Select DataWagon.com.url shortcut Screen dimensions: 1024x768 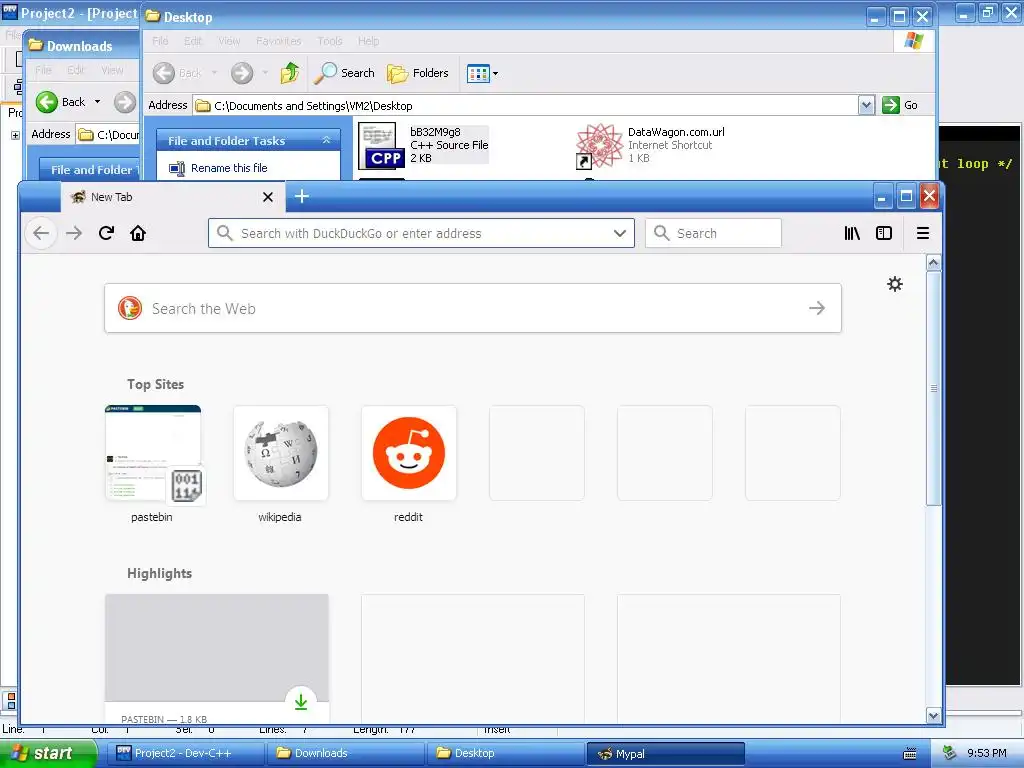[x=650, y=145]
